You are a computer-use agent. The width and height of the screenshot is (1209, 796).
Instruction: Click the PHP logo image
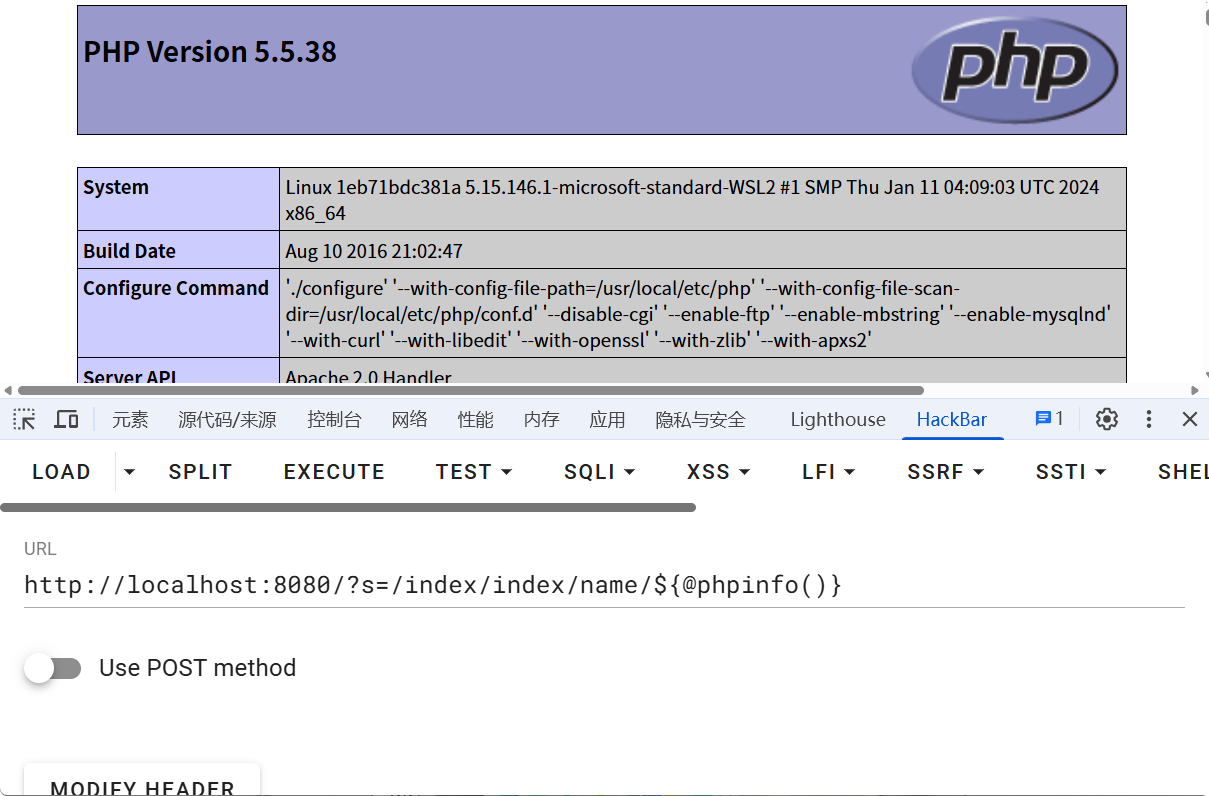(1014, 69)
